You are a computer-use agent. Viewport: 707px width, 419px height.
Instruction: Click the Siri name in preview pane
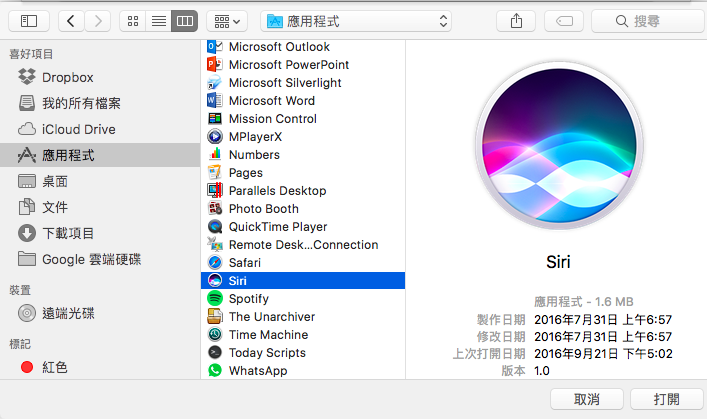[x=558, y=262]
